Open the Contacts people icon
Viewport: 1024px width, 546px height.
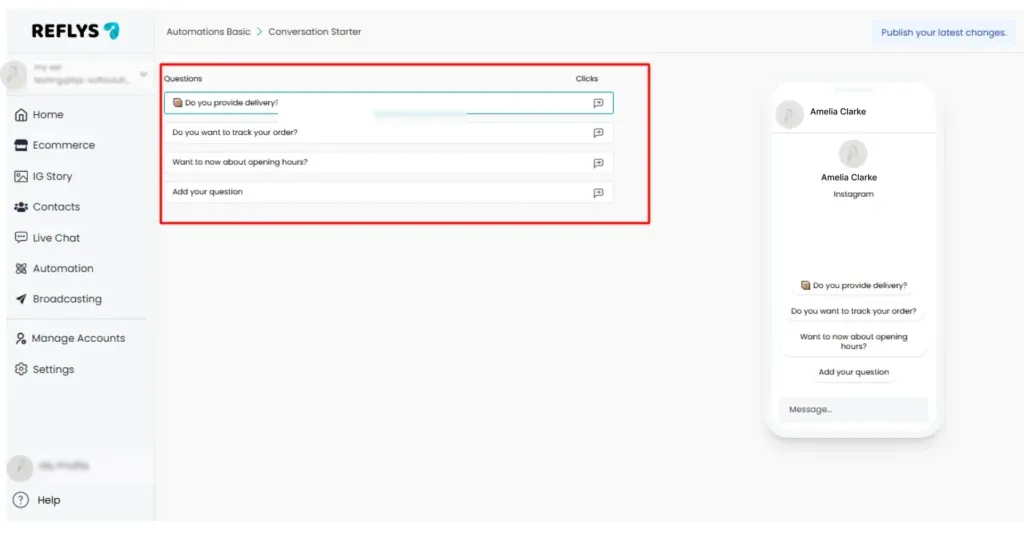[x=21, y=207]
